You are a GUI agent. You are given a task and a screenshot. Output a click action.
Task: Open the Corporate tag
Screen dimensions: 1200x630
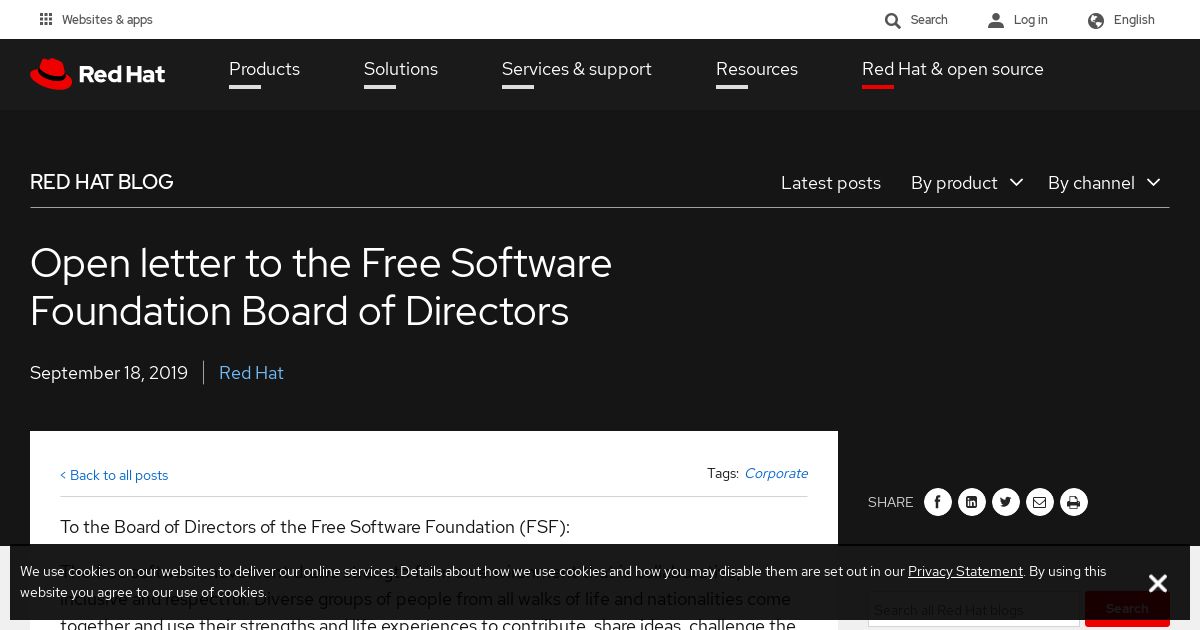click(x=776, y=473)
